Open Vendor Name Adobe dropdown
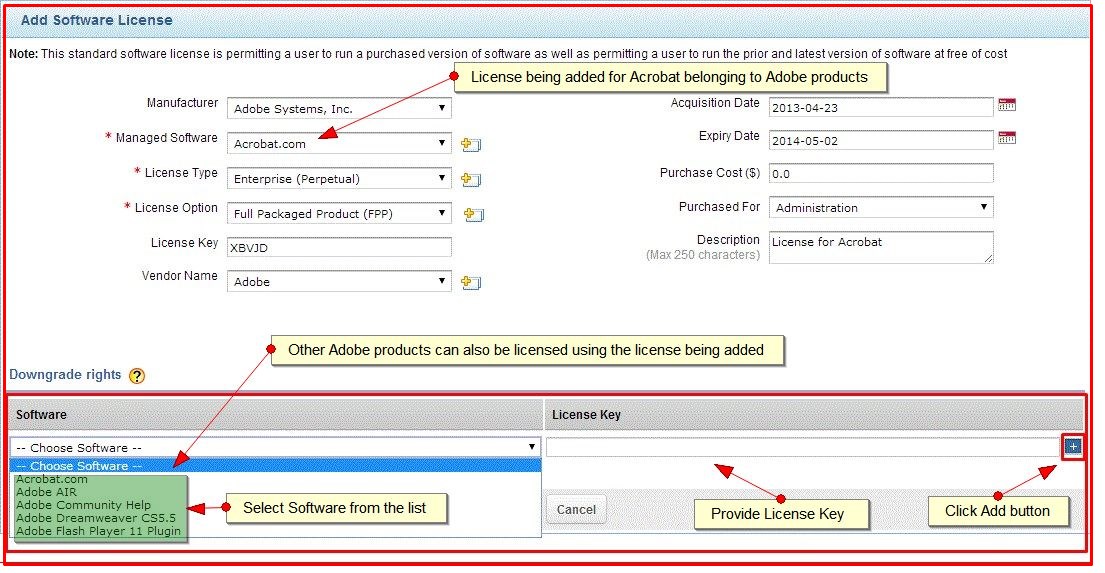Viewport: 1105px width, 573px height. (339, 282)
